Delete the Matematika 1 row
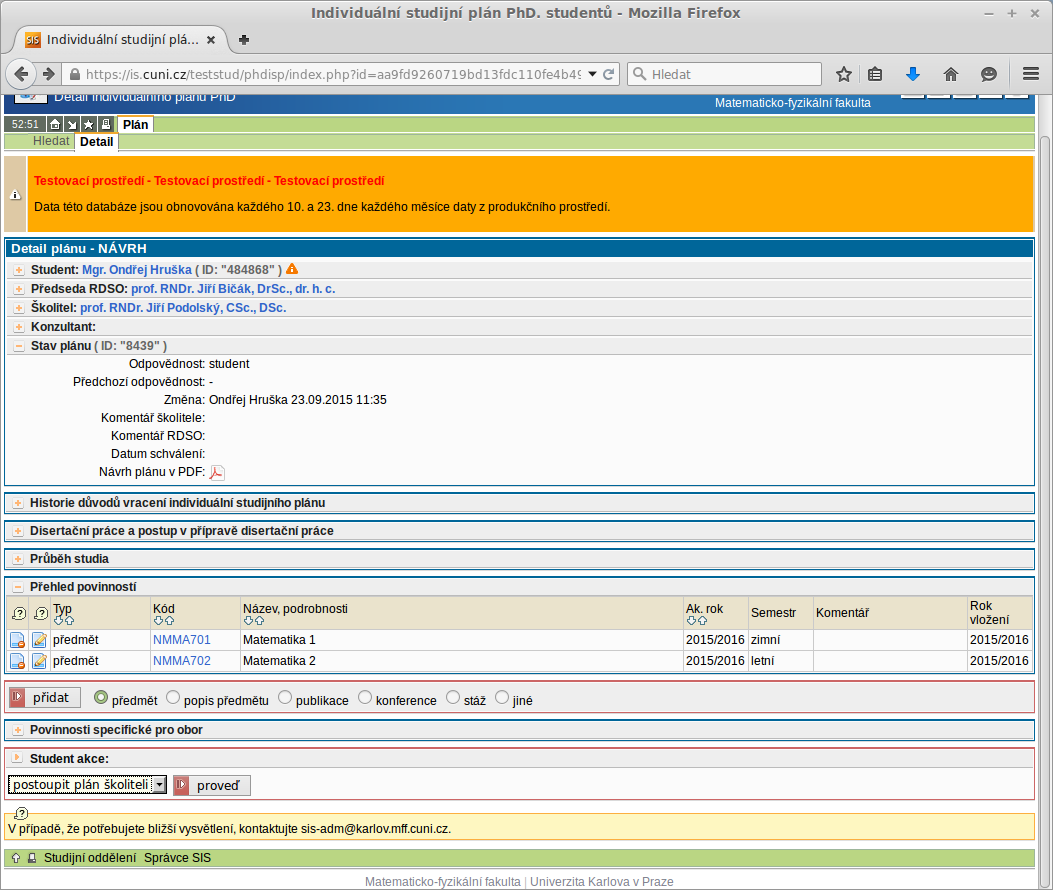Viewport: 1053px width, 890px height. point(17,640)
